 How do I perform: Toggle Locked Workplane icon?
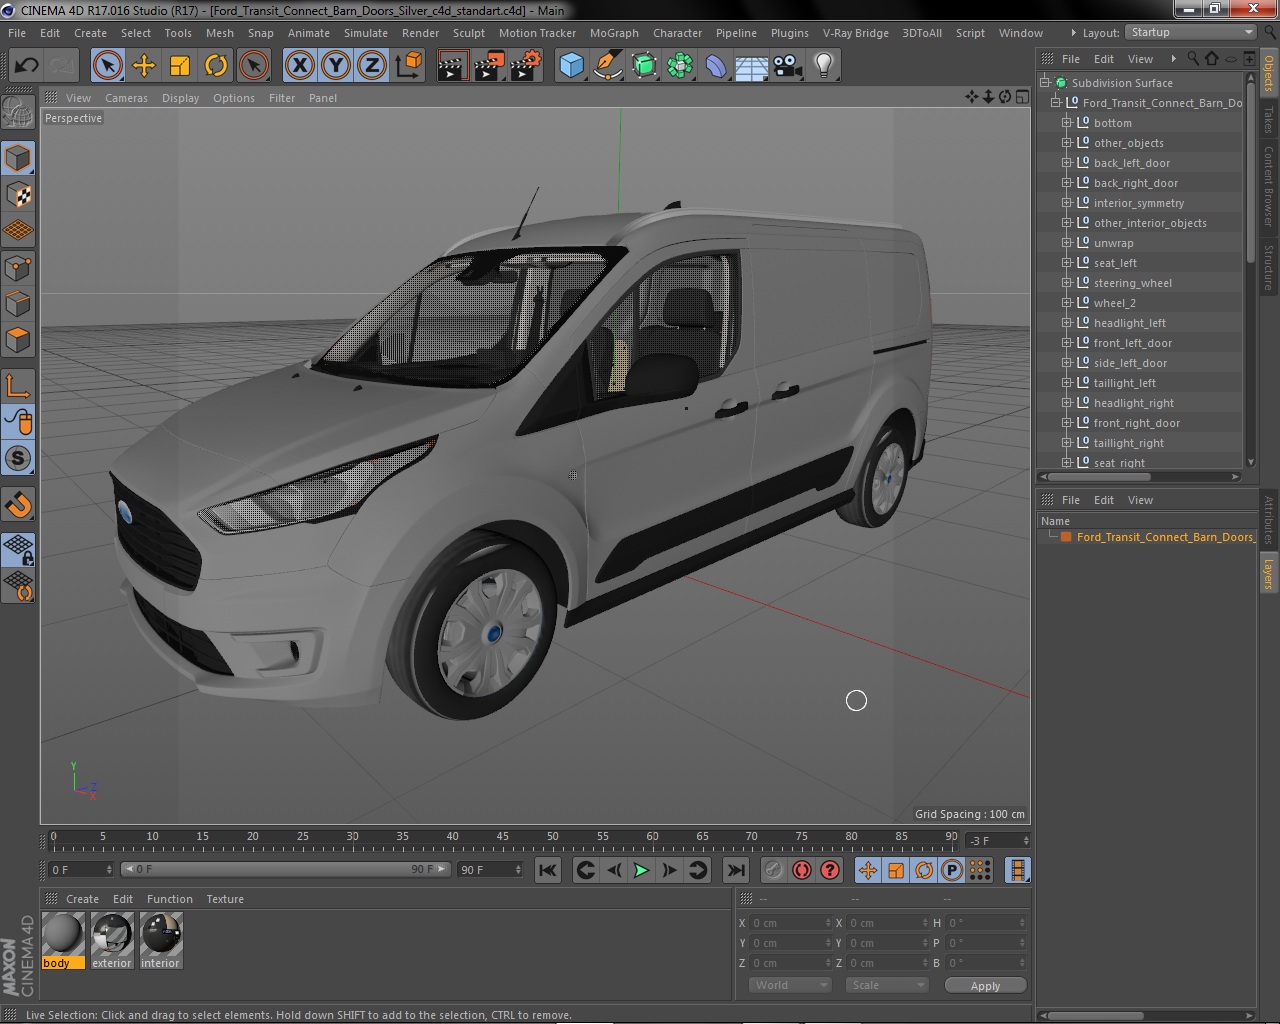point(18,549)
